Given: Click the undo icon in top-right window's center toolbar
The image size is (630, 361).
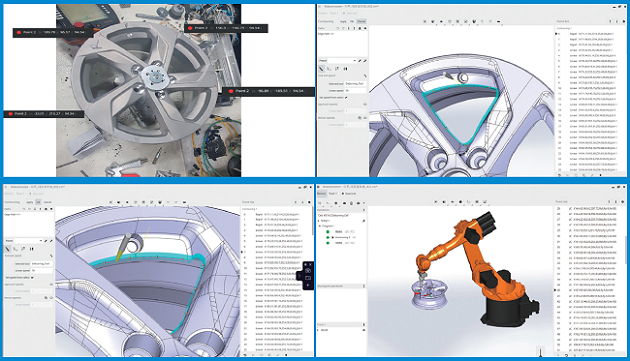Looking at the screenshot, I should (x=482, y=21).
